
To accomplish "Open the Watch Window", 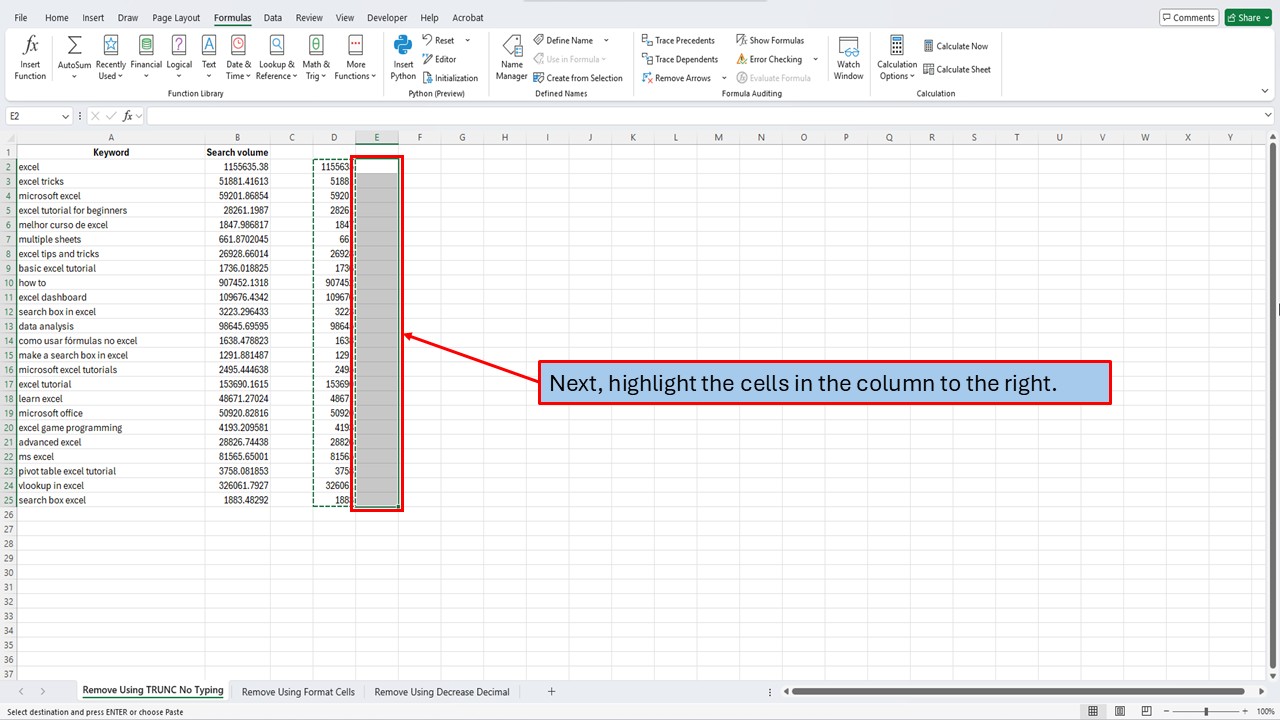I will [x=848, y=57].
